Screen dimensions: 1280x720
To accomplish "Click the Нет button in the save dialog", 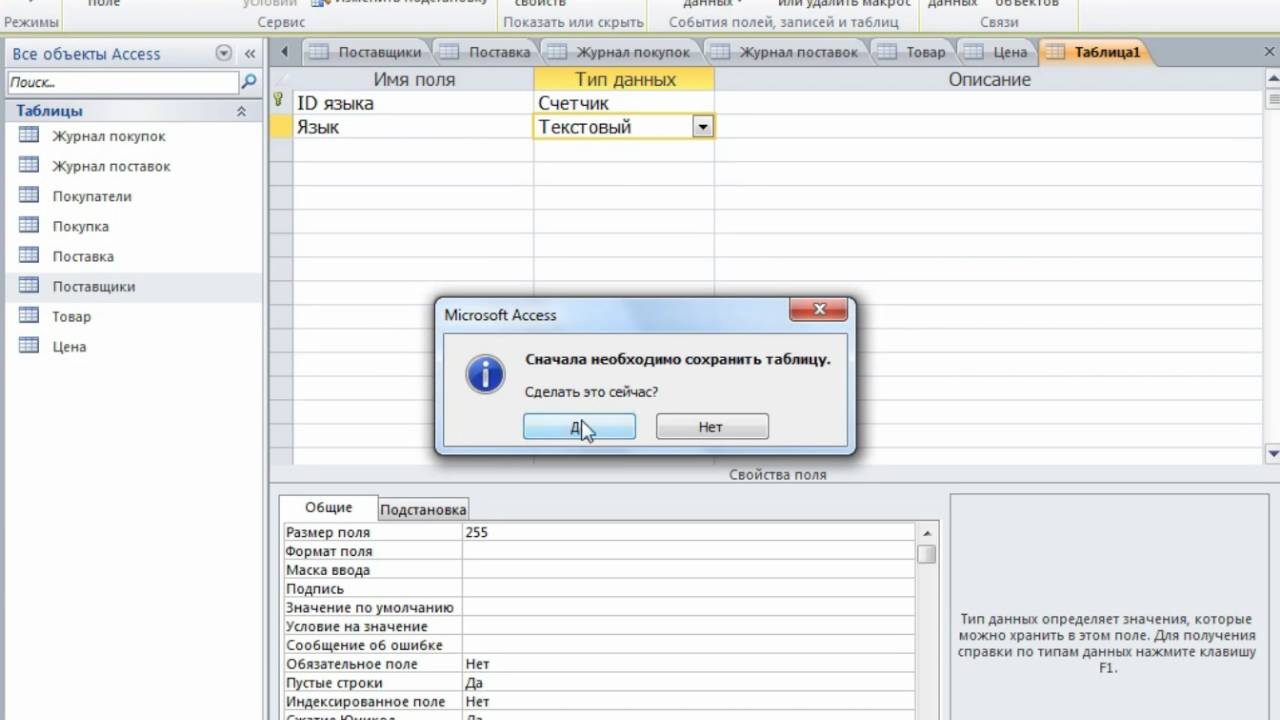I will [x=712, y=427].
